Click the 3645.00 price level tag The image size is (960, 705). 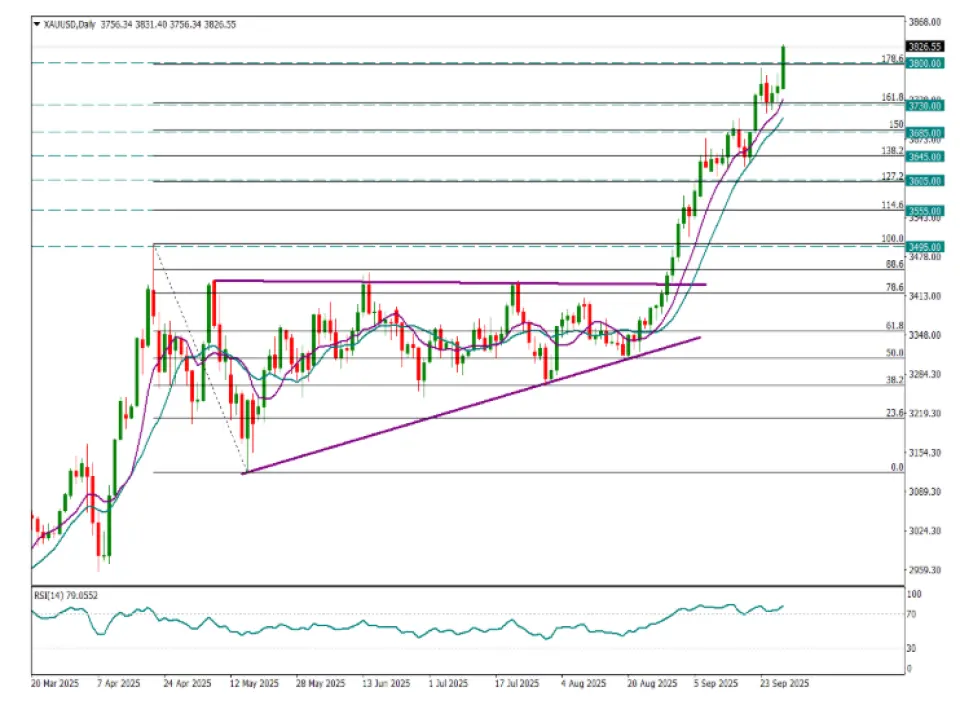pyautogui.click(x=924, y=156)
